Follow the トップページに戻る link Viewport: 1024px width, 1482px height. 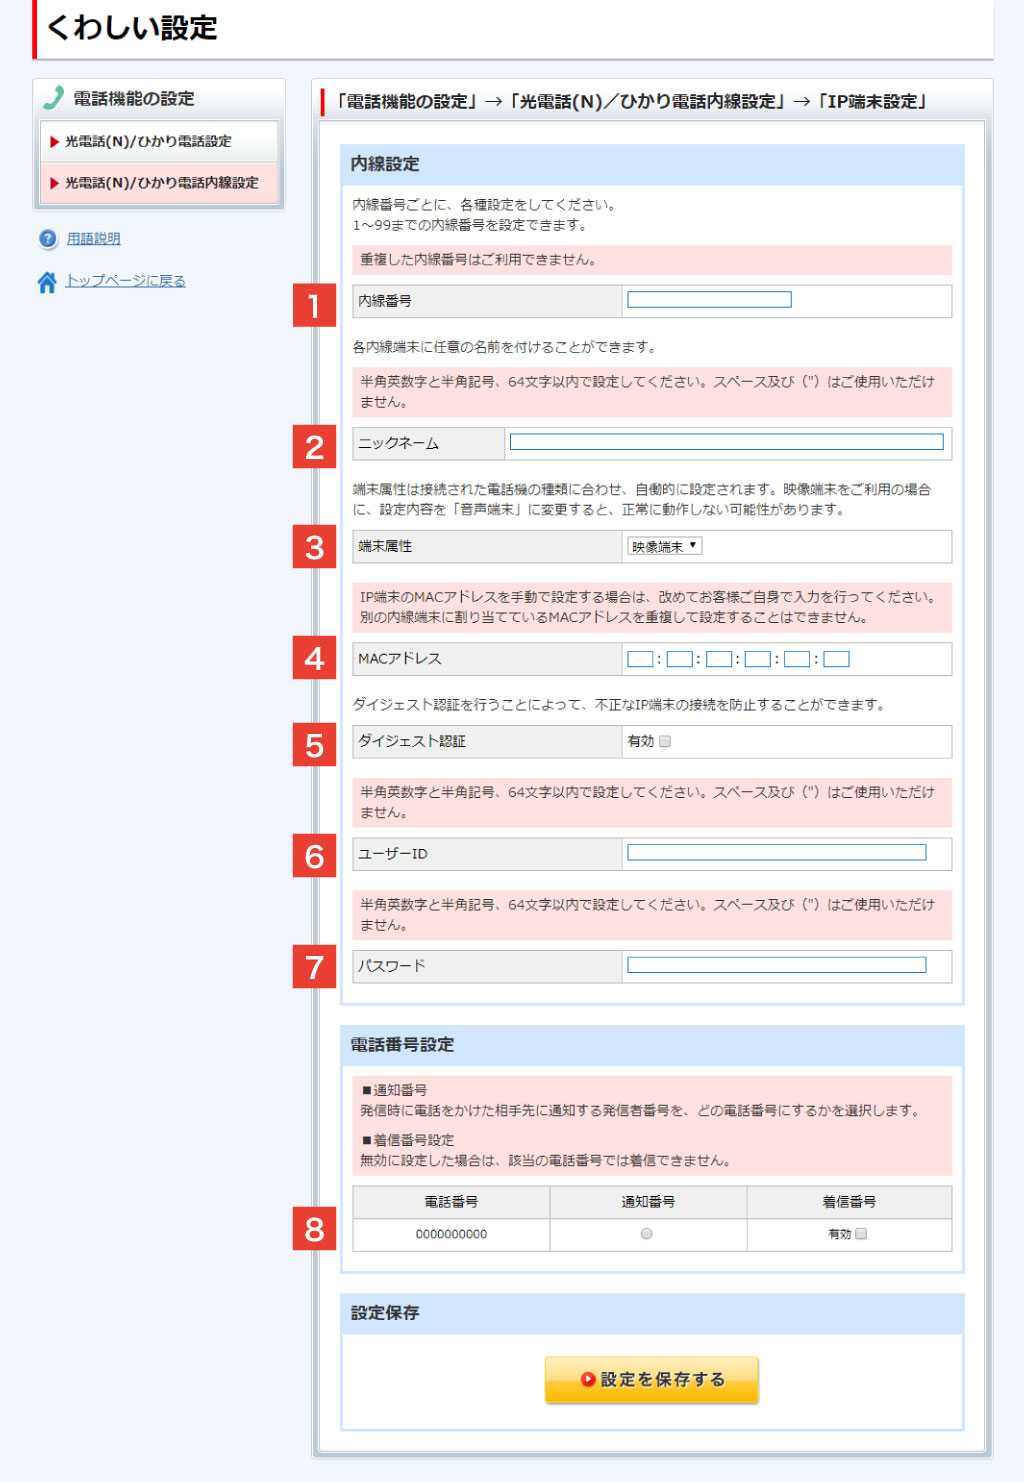(x=125, y=281)
